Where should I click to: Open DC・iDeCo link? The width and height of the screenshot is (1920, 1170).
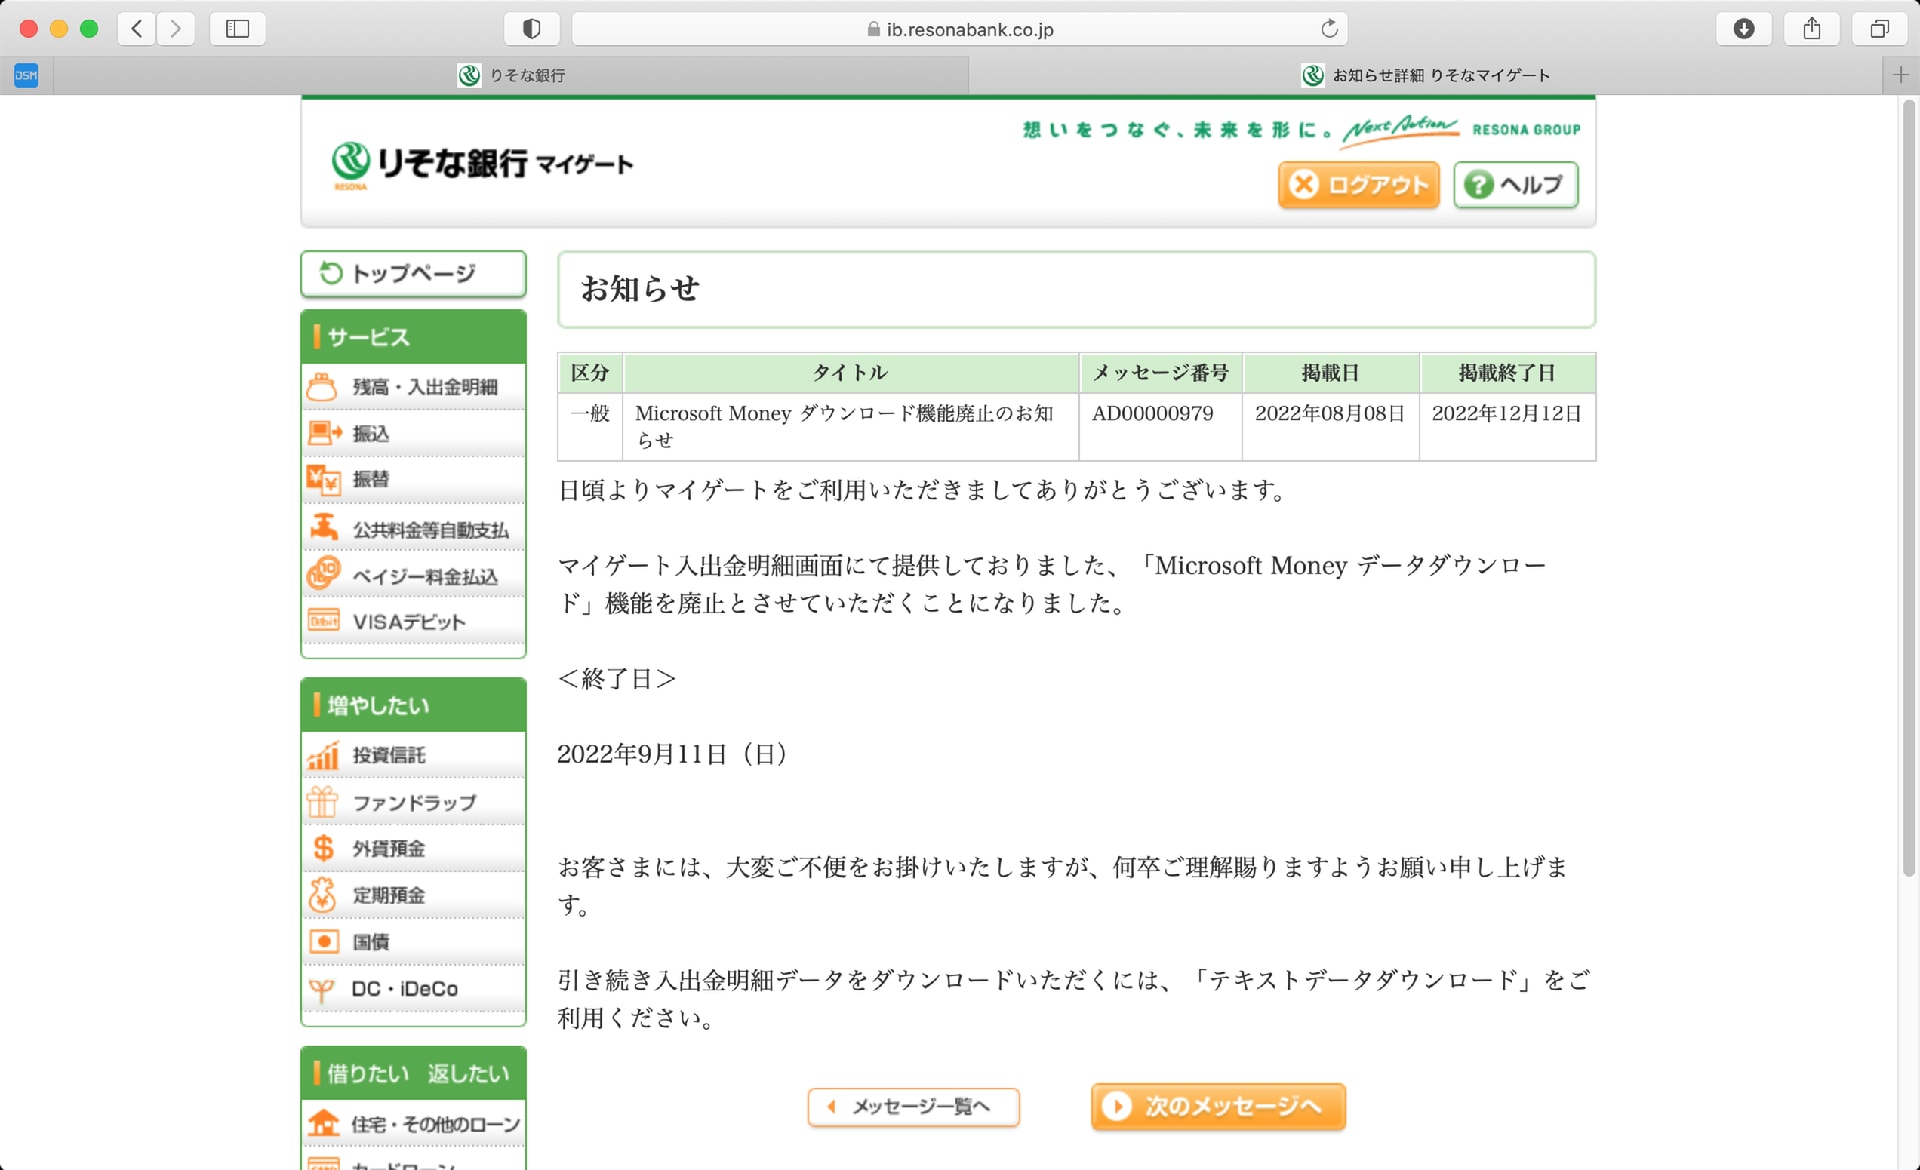(413, 989)
